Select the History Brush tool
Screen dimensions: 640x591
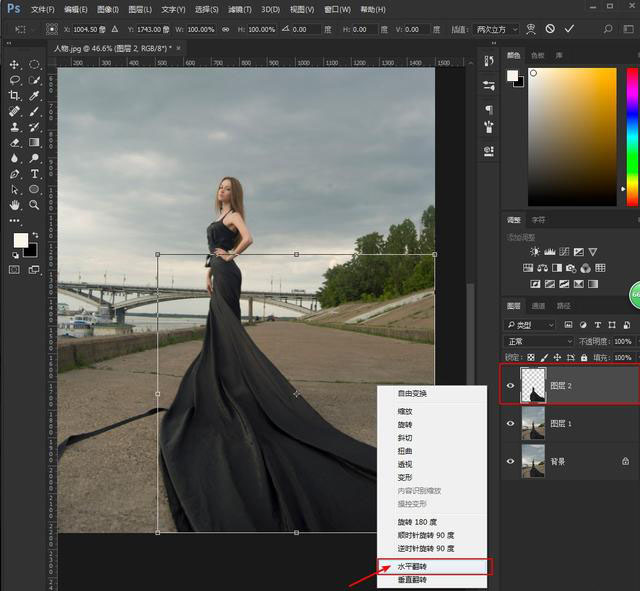pyautogui.click(x=34, y=127)
